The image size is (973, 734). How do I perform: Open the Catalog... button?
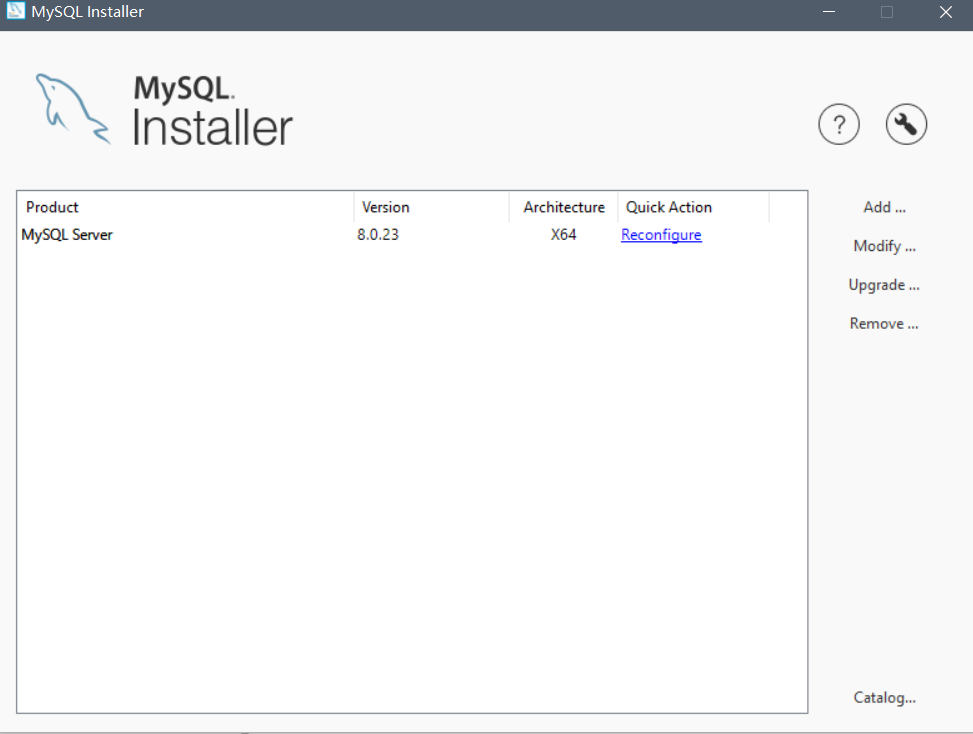click(x=884, y=697)
